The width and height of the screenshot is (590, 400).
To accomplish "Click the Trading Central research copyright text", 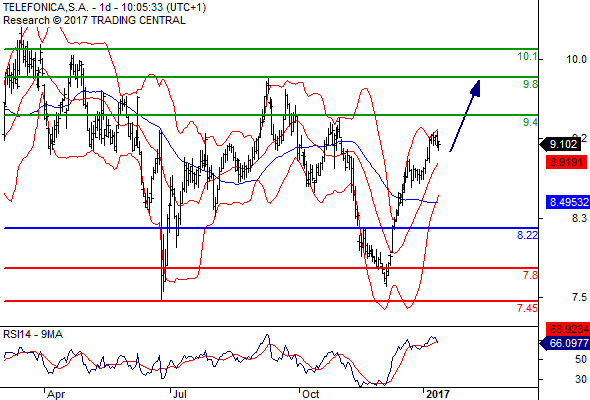I will click(x=94, y=20).
